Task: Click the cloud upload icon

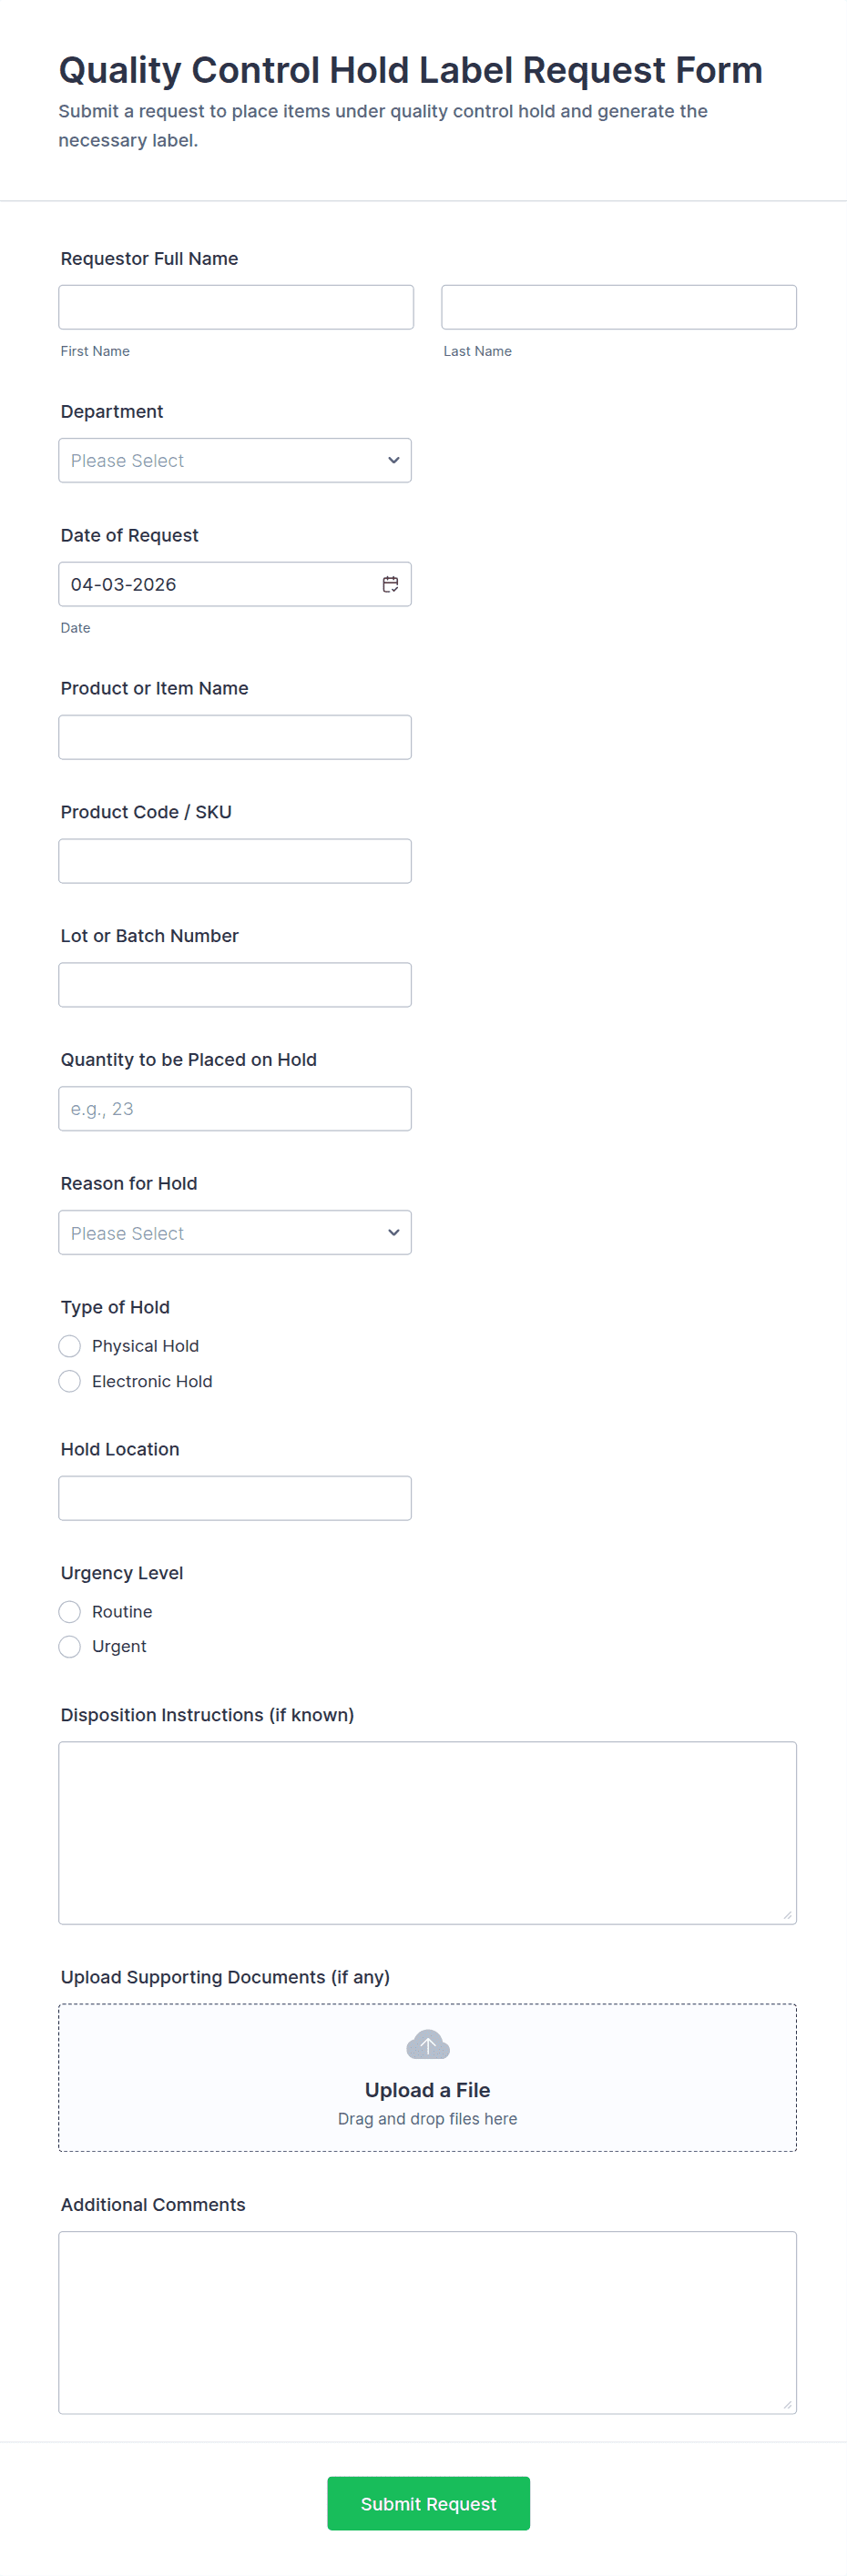Action: pyautogui.click(x=427, y=2044)
